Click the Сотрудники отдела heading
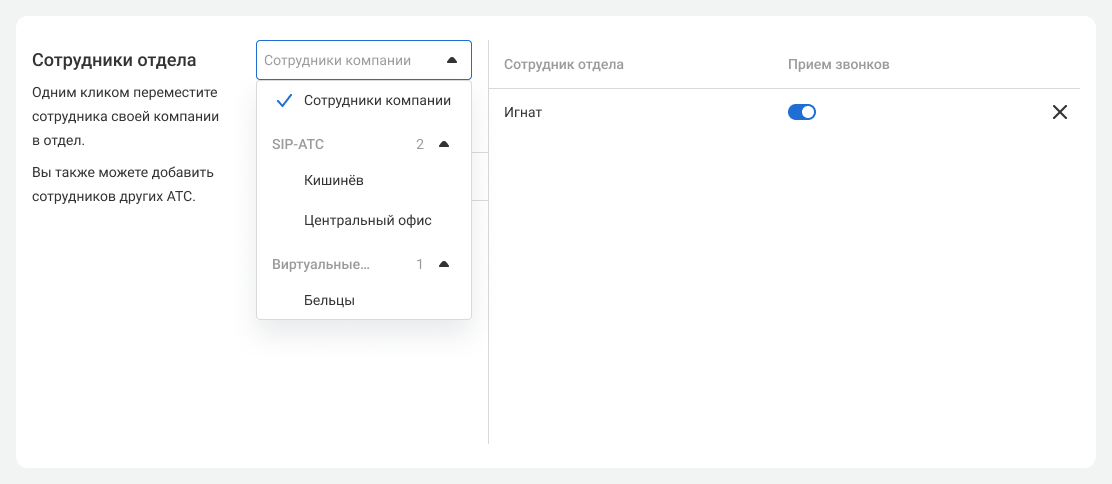 [x=114, y=60]
